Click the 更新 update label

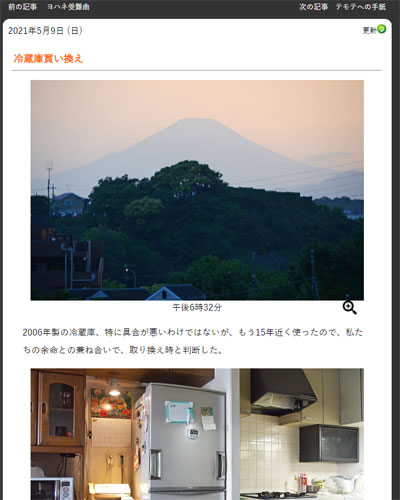click(369, 31)
